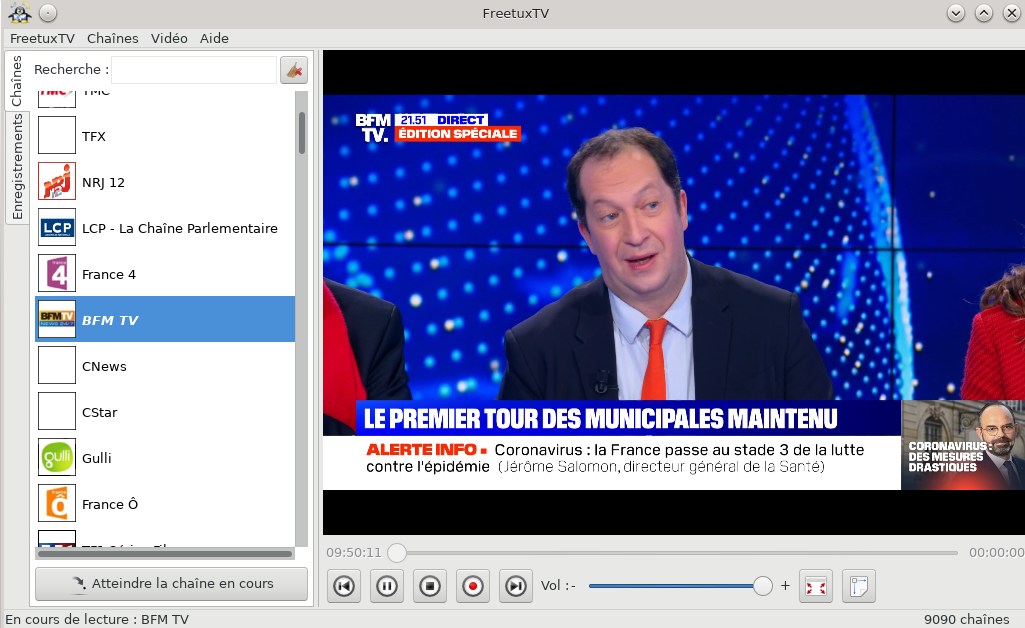Click the LCP channel logo
This screenshot has width=1025, height=628.
pos(57,227)
